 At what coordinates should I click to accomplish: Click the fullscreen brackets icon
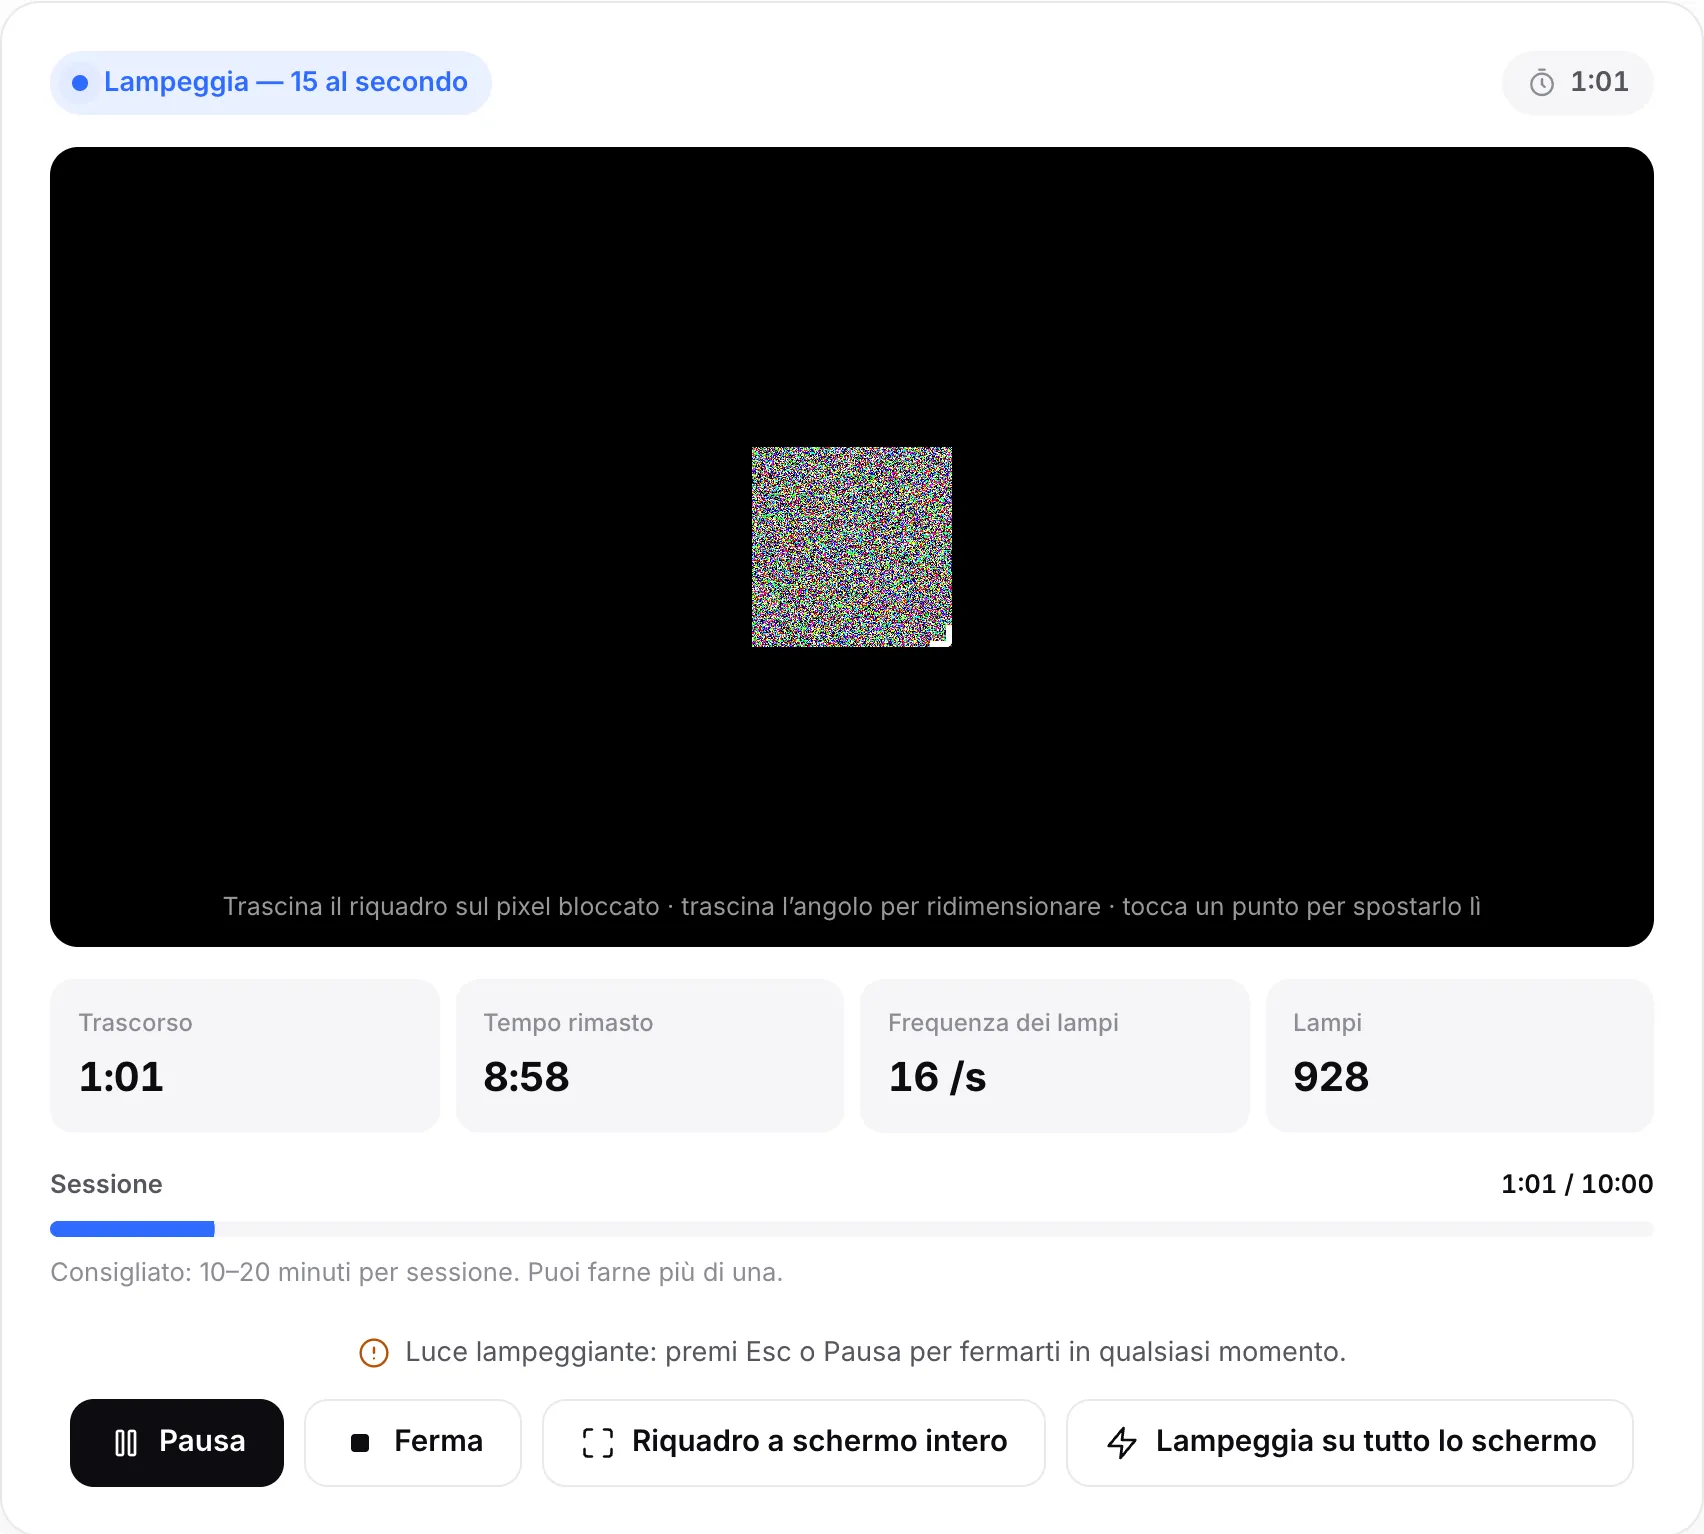598,1443
